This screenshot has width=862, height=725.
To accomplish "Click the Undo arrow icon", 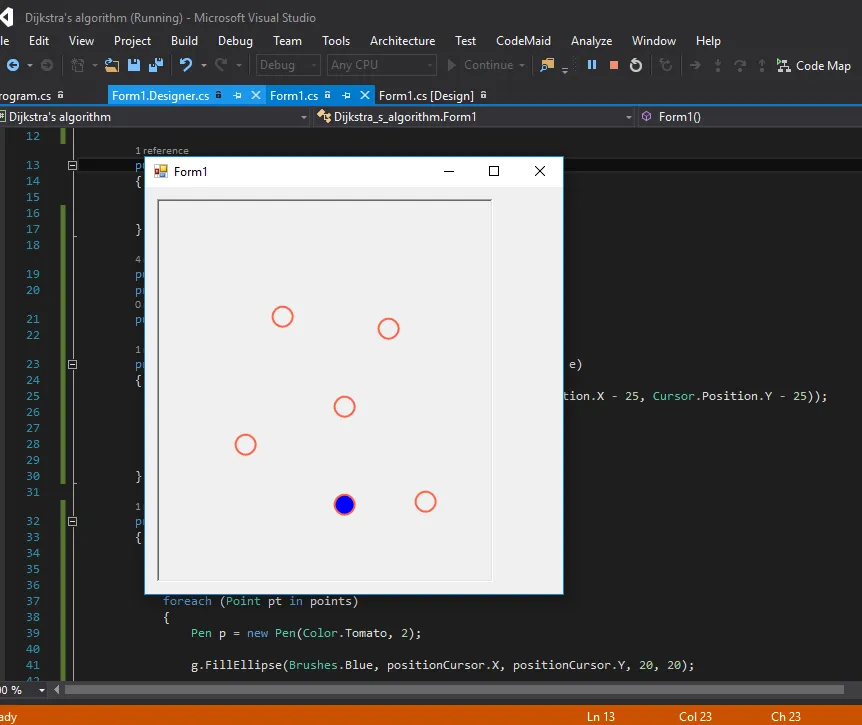I will pyautogui.click(x=185, y=65).
